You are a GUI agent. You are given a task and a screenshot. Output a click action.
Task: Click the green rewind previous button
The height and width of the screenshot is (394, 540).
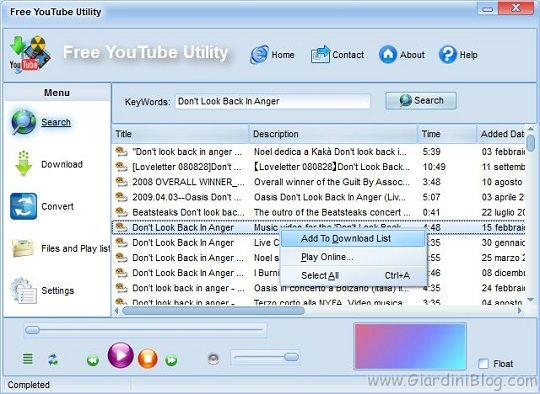(93, 361)
